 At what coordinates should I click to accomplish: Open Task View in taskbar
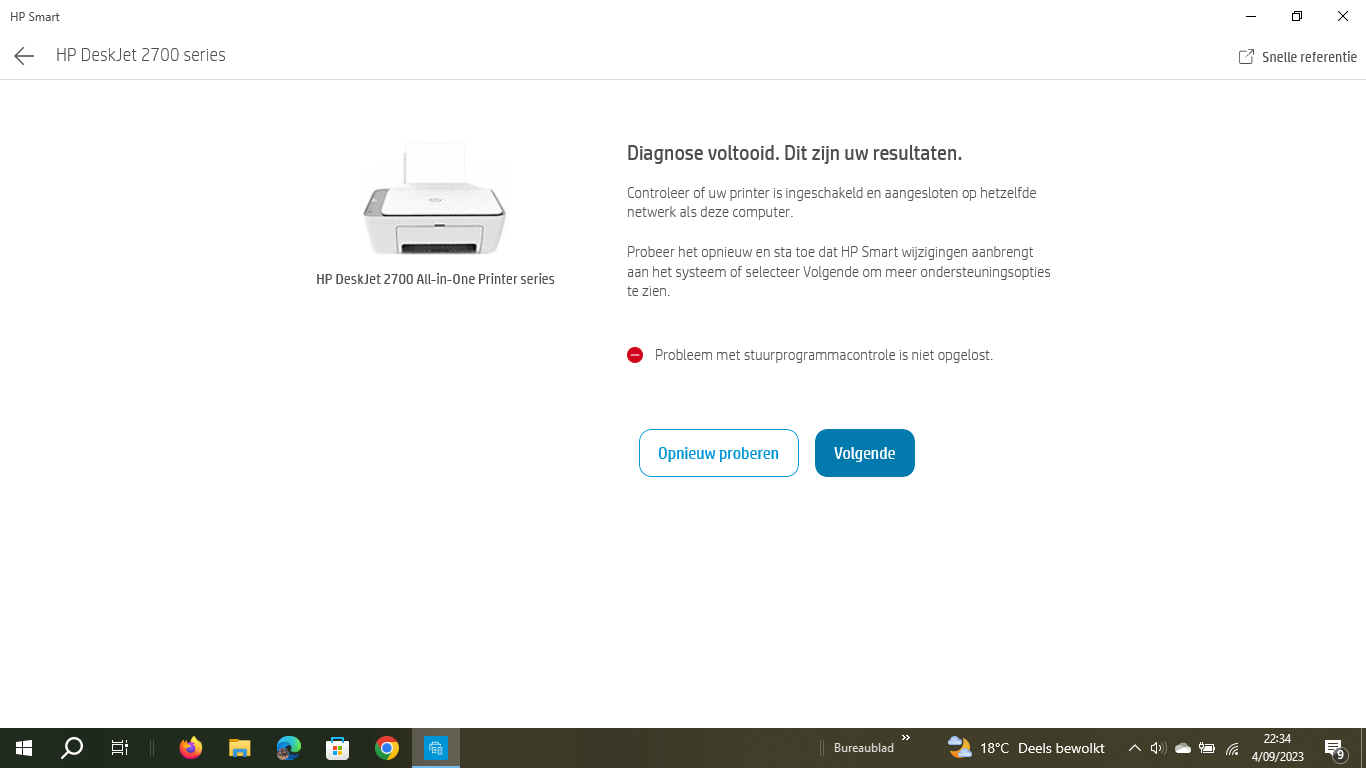pos(120,748)
